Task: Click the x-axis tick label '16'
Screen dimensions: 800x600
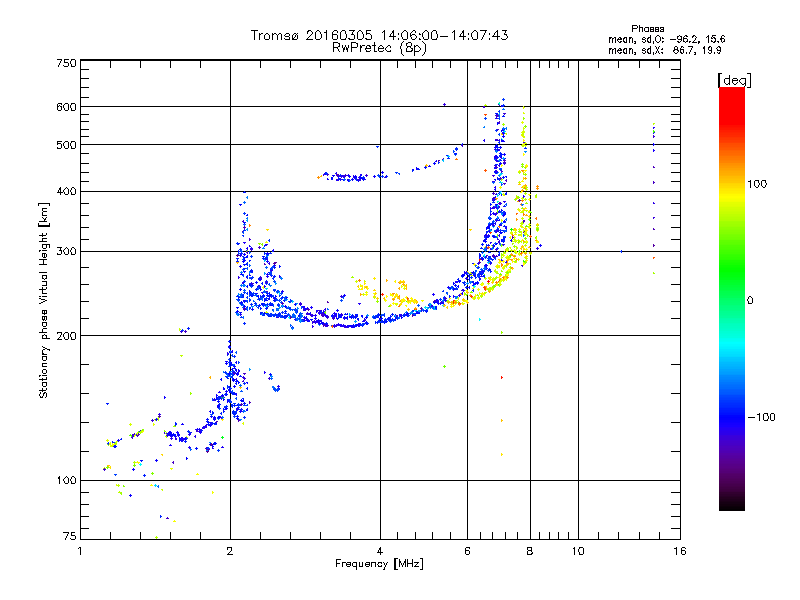Action: (680, 551)
